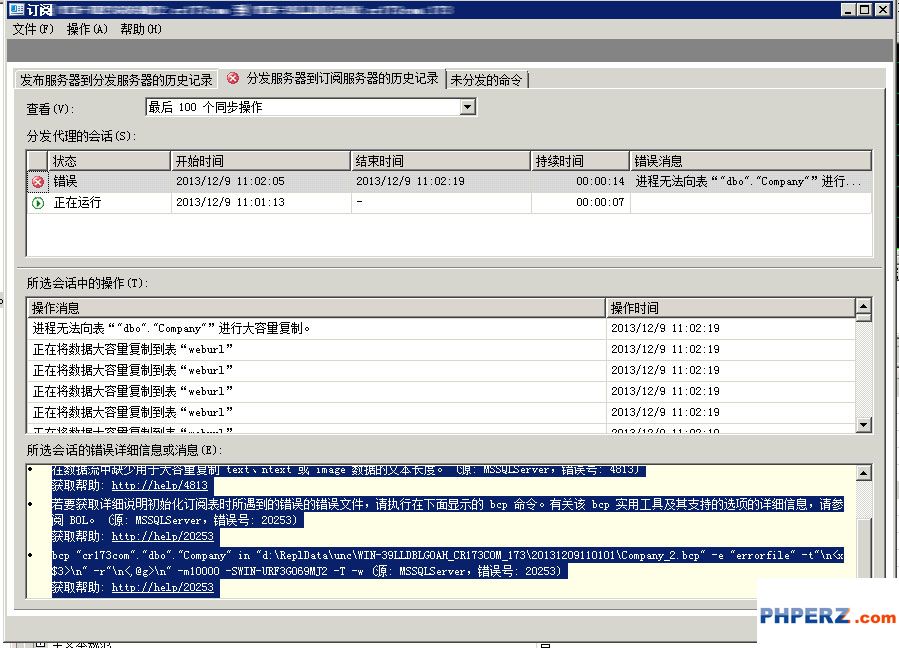Open help link http://help/4813
The width and height of the screenshot is (899, 648).
tap(159, 486)
